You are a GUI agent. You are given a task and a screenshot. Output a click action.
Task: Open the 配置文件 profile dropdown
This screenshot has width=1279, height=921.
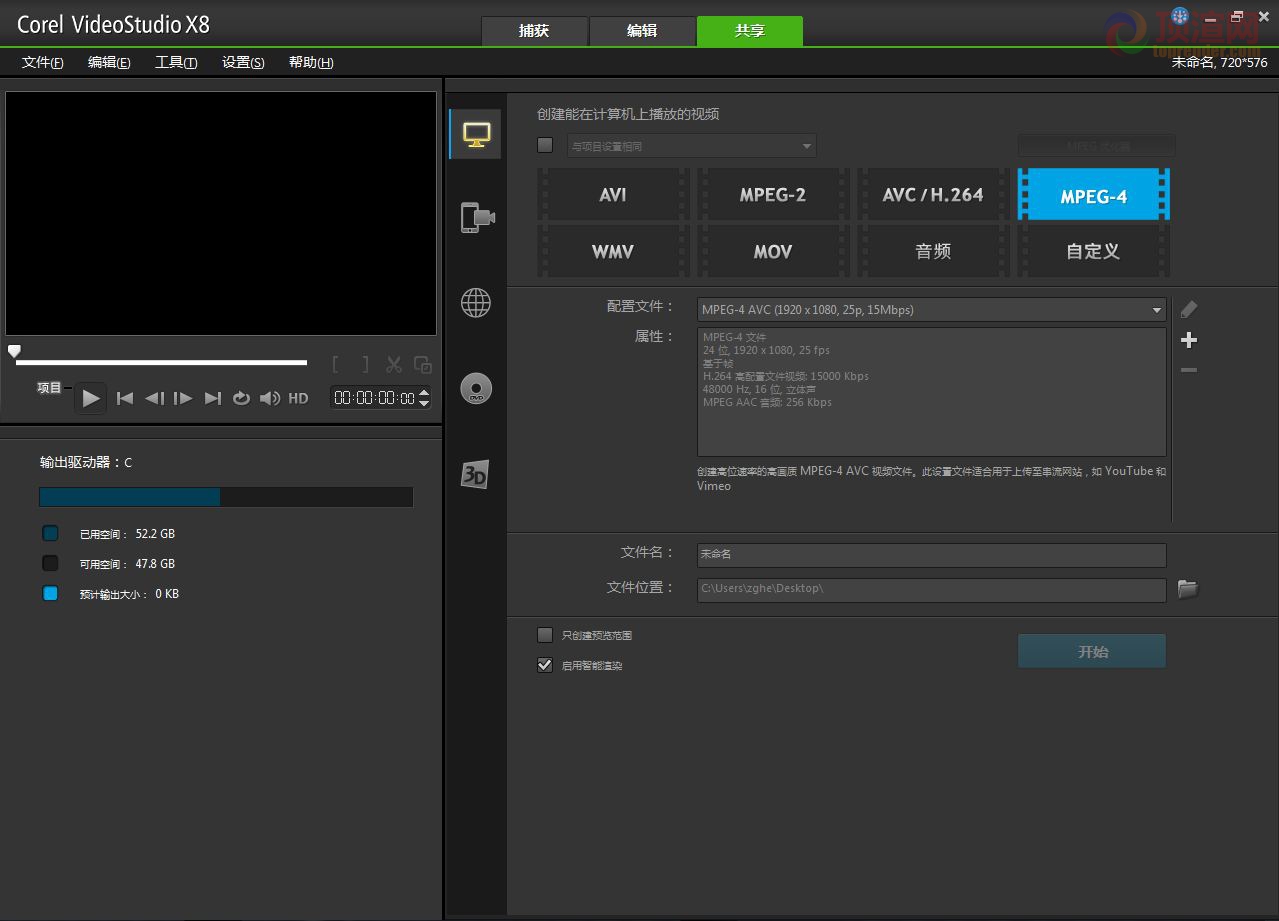point(932,310)
